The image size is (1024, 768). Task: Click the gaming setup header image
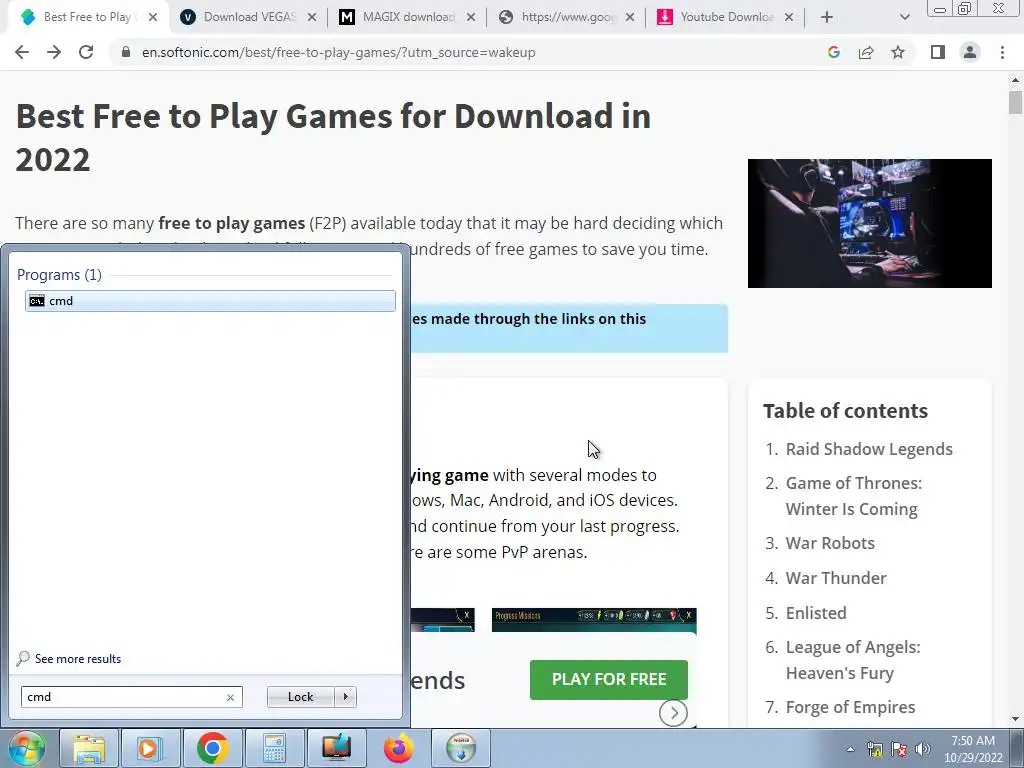(870, 223)
